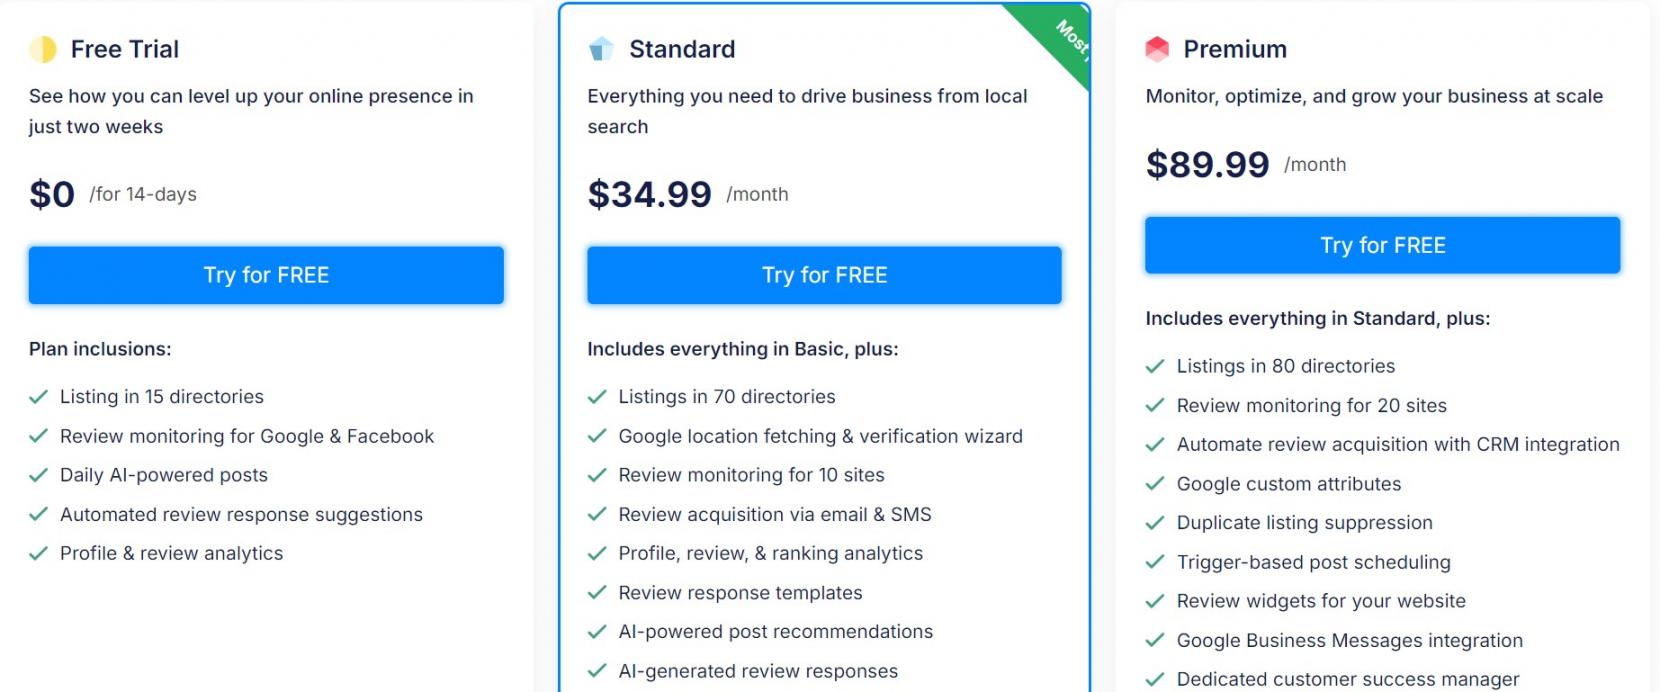
Task: Click checkmark beside 'Listing in 15 directories'
Action: click(39, 397)
